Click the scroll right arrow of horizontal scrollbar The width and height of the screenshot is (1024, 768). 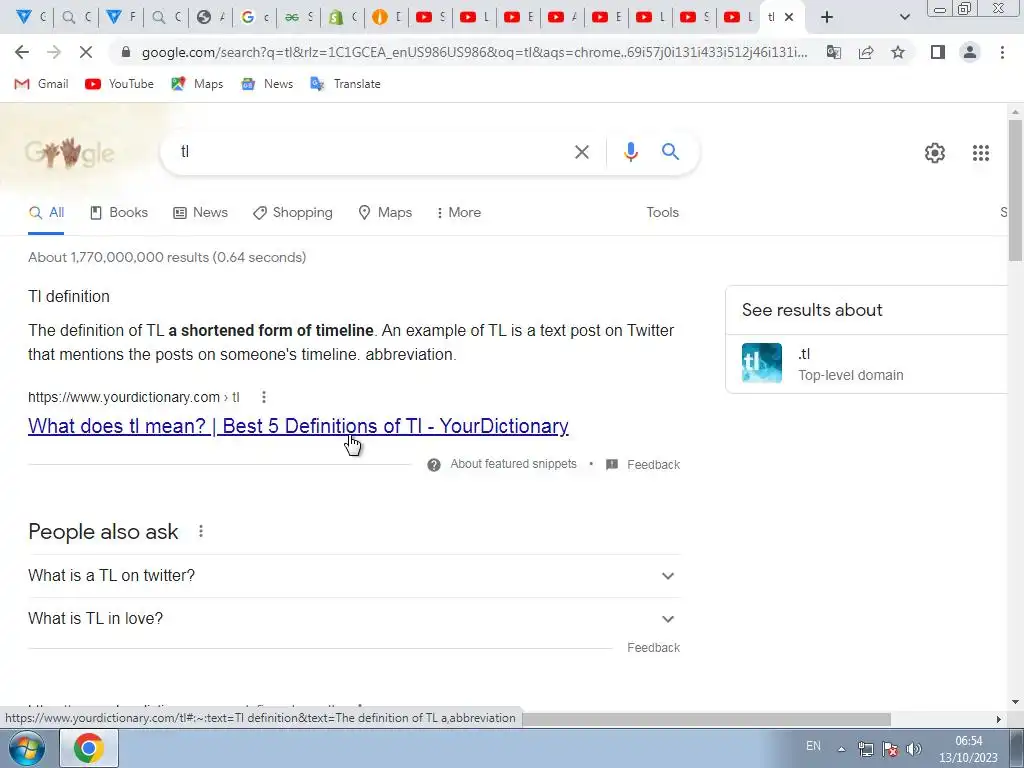click(x=999, y=719)
